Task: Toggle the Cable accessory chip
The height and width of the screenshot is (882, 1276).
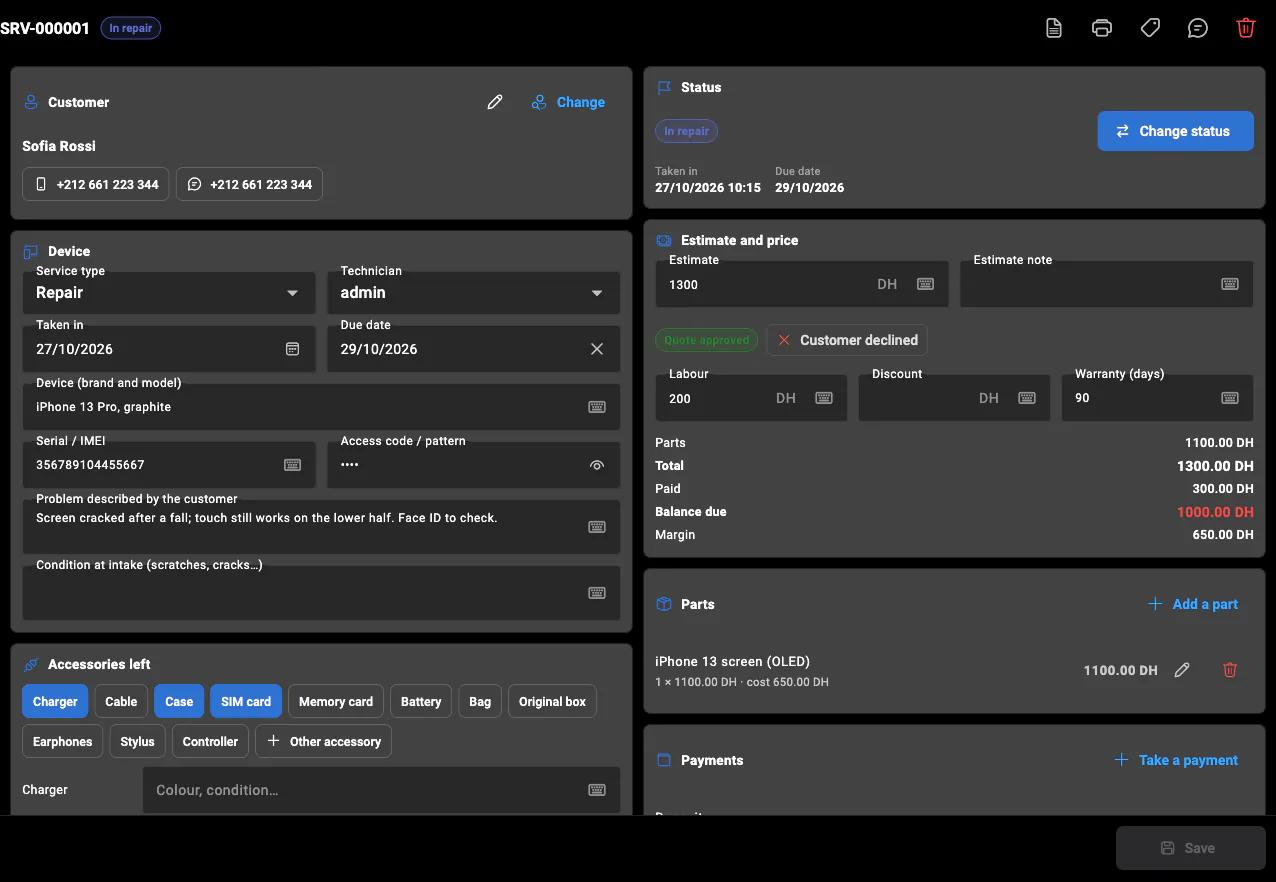Action: click(x=121, y=702)
